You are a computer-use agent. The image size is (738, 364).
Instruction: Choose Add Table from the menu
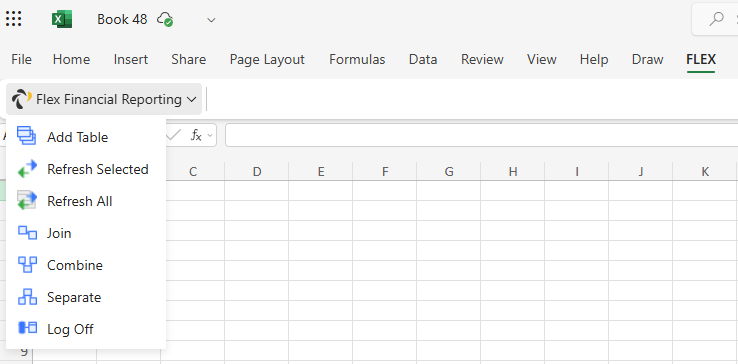[86, 137]
